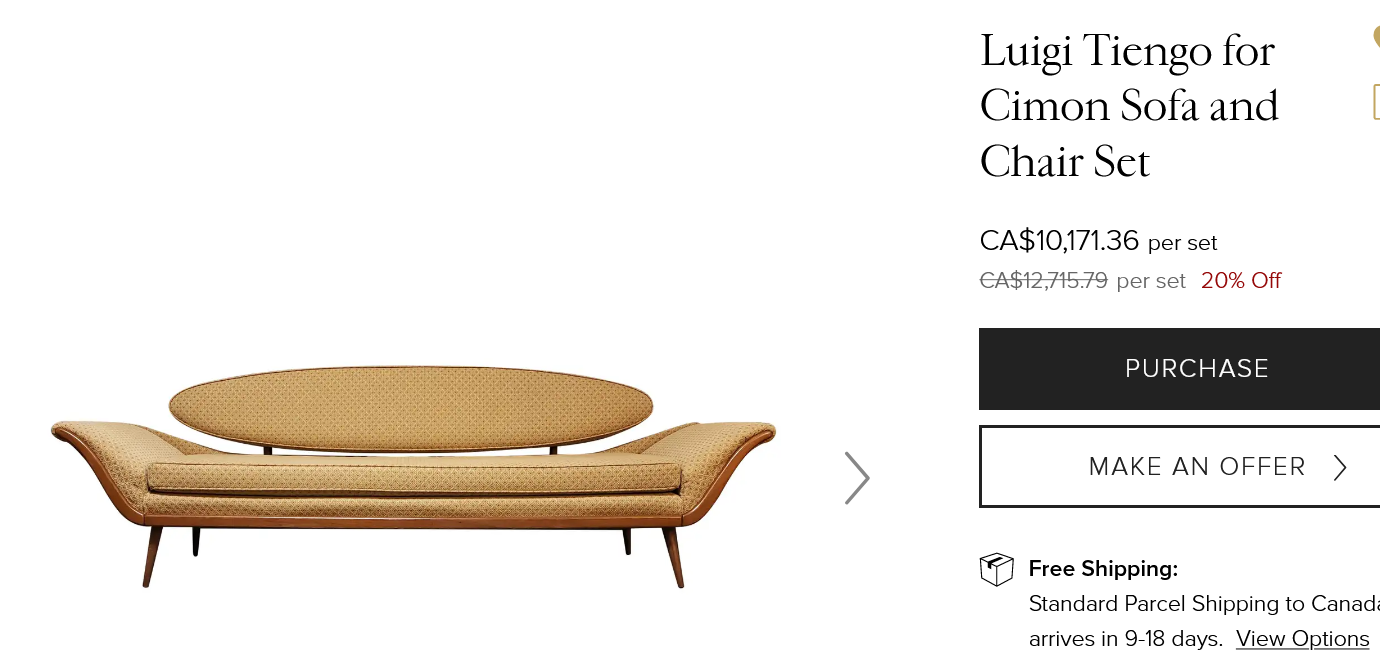The image size is (1380, 665).
Task: Open View Options for shipping
Action: point(1302,639)
